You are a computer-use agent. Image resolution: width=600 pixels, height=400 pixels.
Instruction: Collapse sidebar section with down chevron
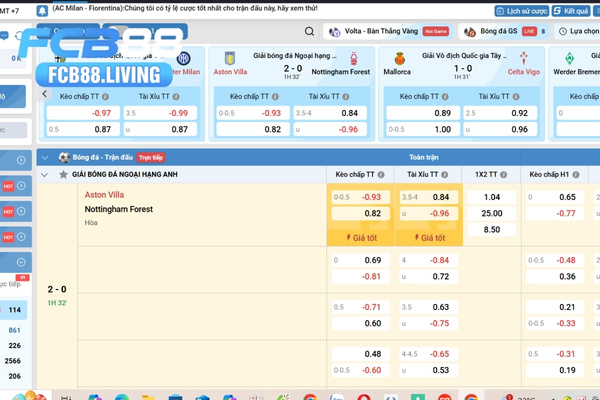21,262
